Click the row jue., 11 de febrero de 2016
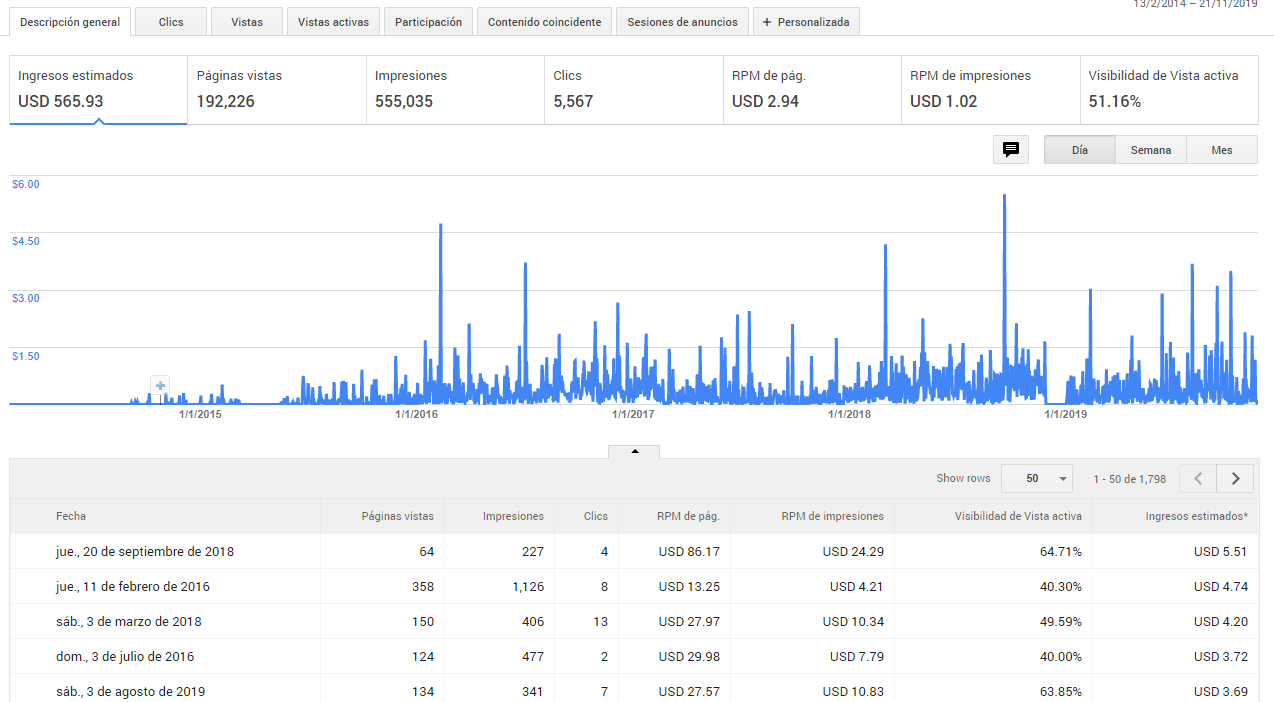Screen dimensions: 1274x702 point(634,586)
